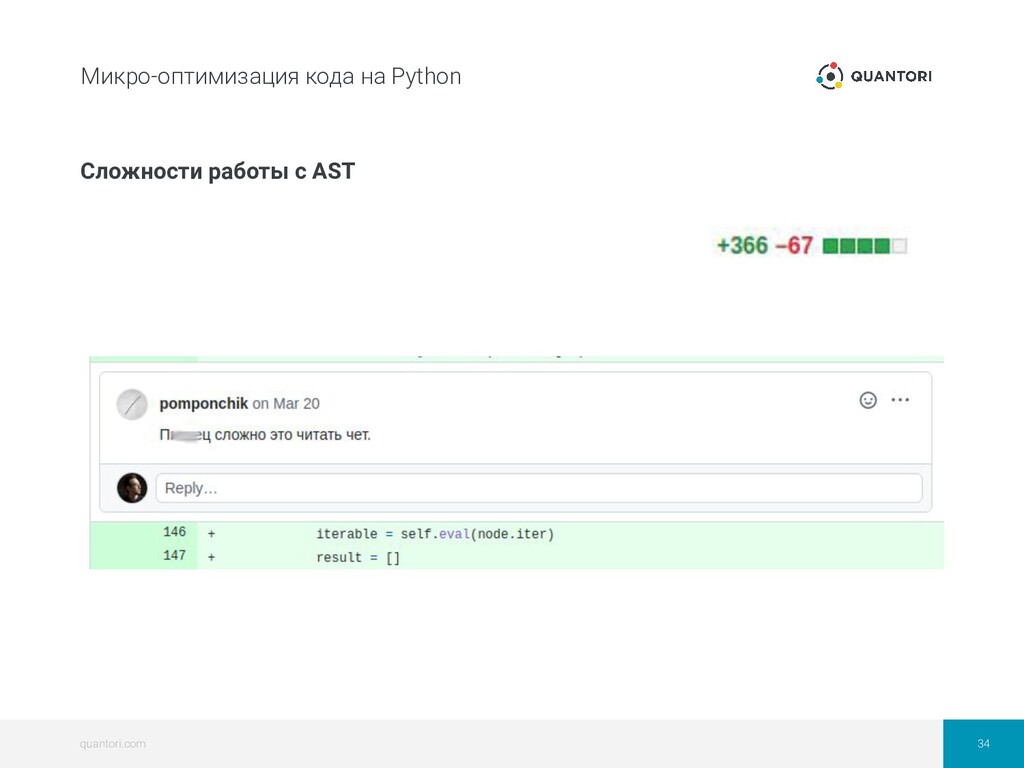This screenshot has height=768, width=1024.
Task: Select diff line number 147
Action: click(x=174, y=555)
